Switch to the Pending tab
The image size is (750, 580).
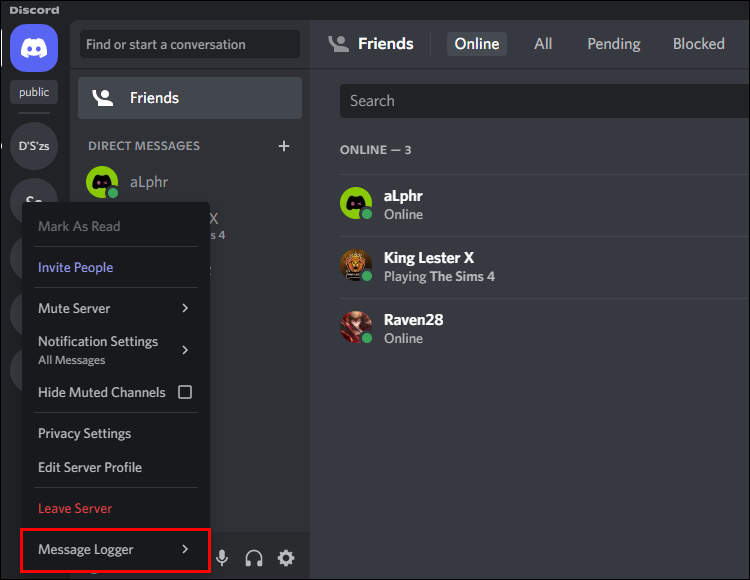point(614,44)
